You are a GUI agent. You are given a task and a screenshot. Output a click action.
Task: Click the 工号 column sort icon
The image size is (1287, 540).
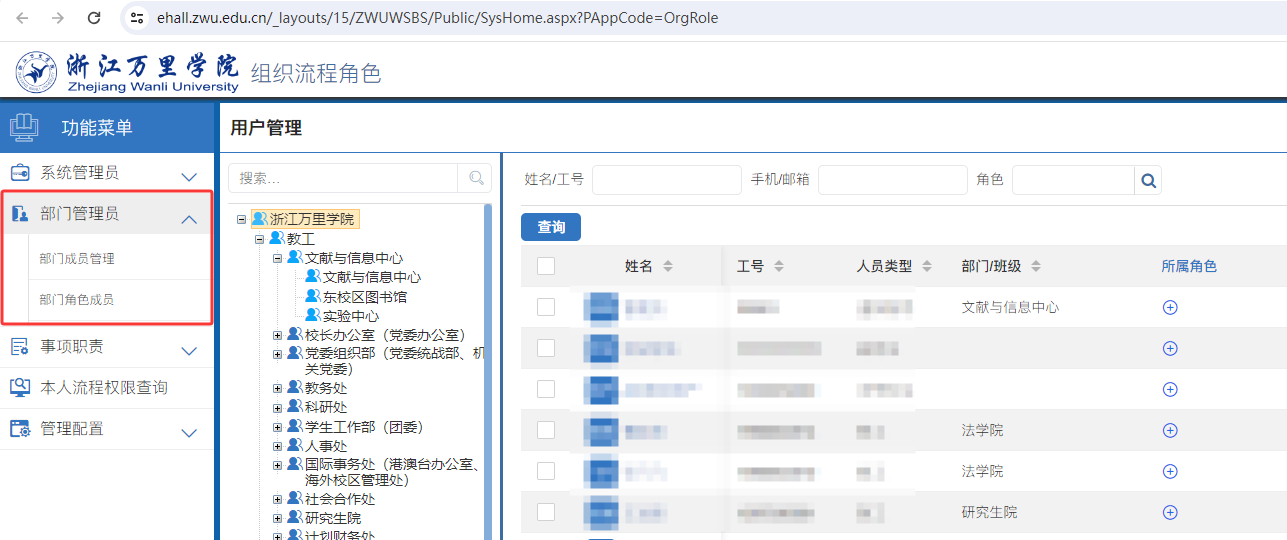[779, 267]
